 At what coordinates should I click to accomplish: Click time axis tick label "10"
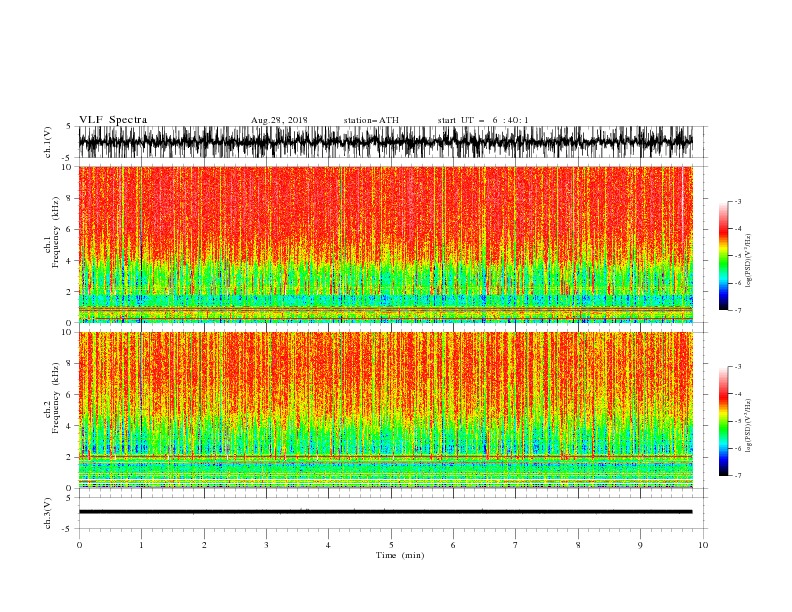pyautogui.click(x=703, y=545)
